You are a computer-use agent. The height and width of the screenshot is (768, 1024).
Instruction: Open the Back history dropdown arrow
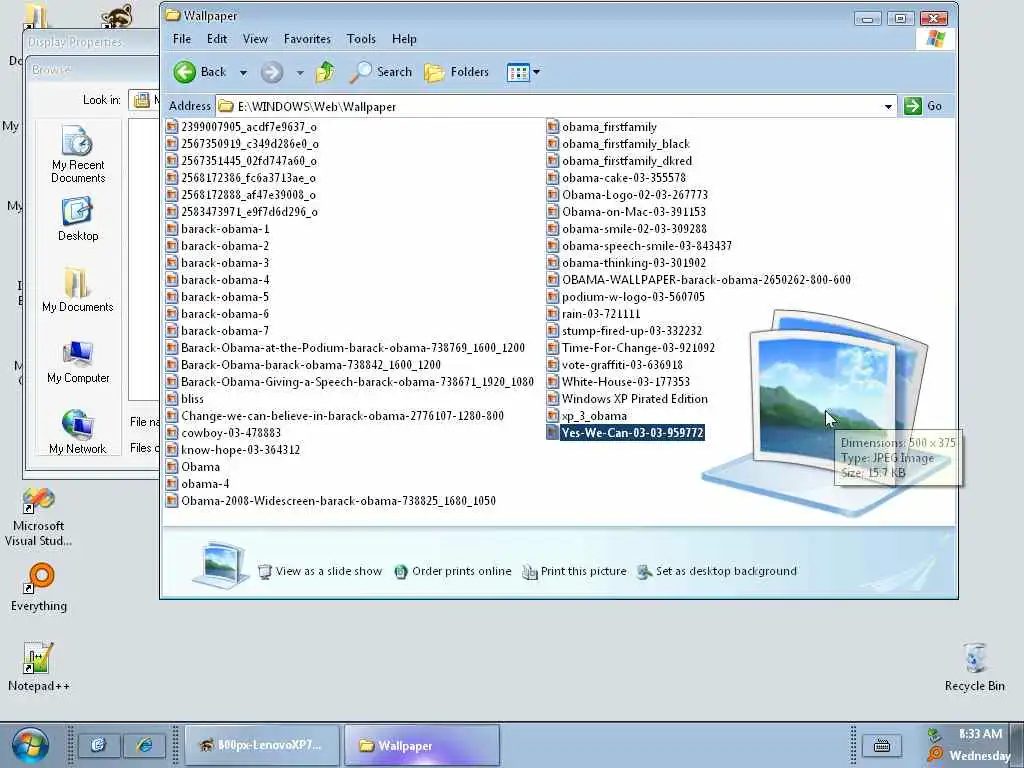coord(243,72)
